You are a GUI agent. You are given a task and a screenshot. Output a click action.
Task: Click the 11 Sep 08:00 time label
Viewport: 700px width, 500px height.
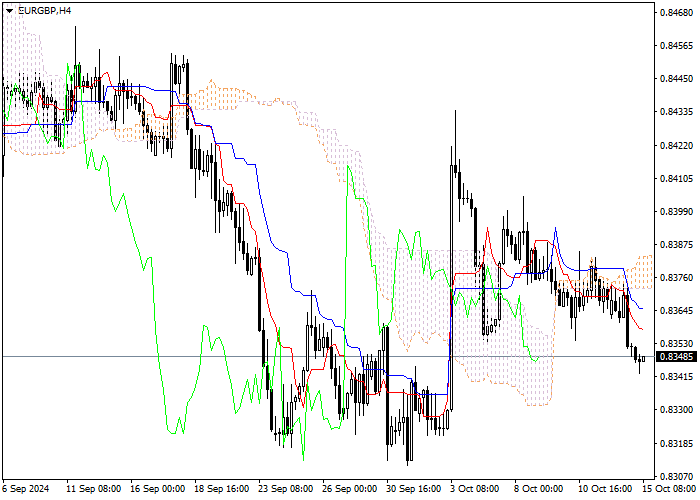coord(93,489)
